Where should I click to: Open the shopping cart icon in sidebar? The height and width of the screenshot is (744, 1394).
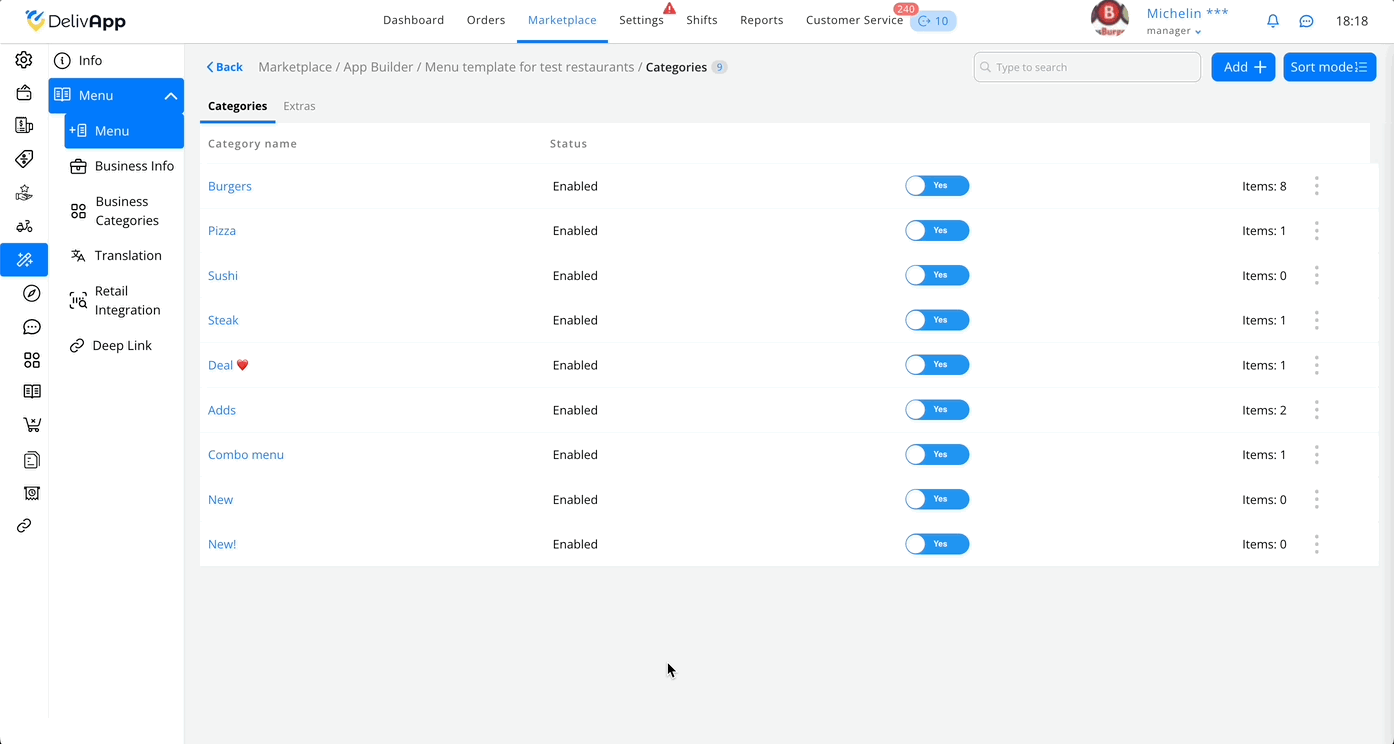point(32,425)
